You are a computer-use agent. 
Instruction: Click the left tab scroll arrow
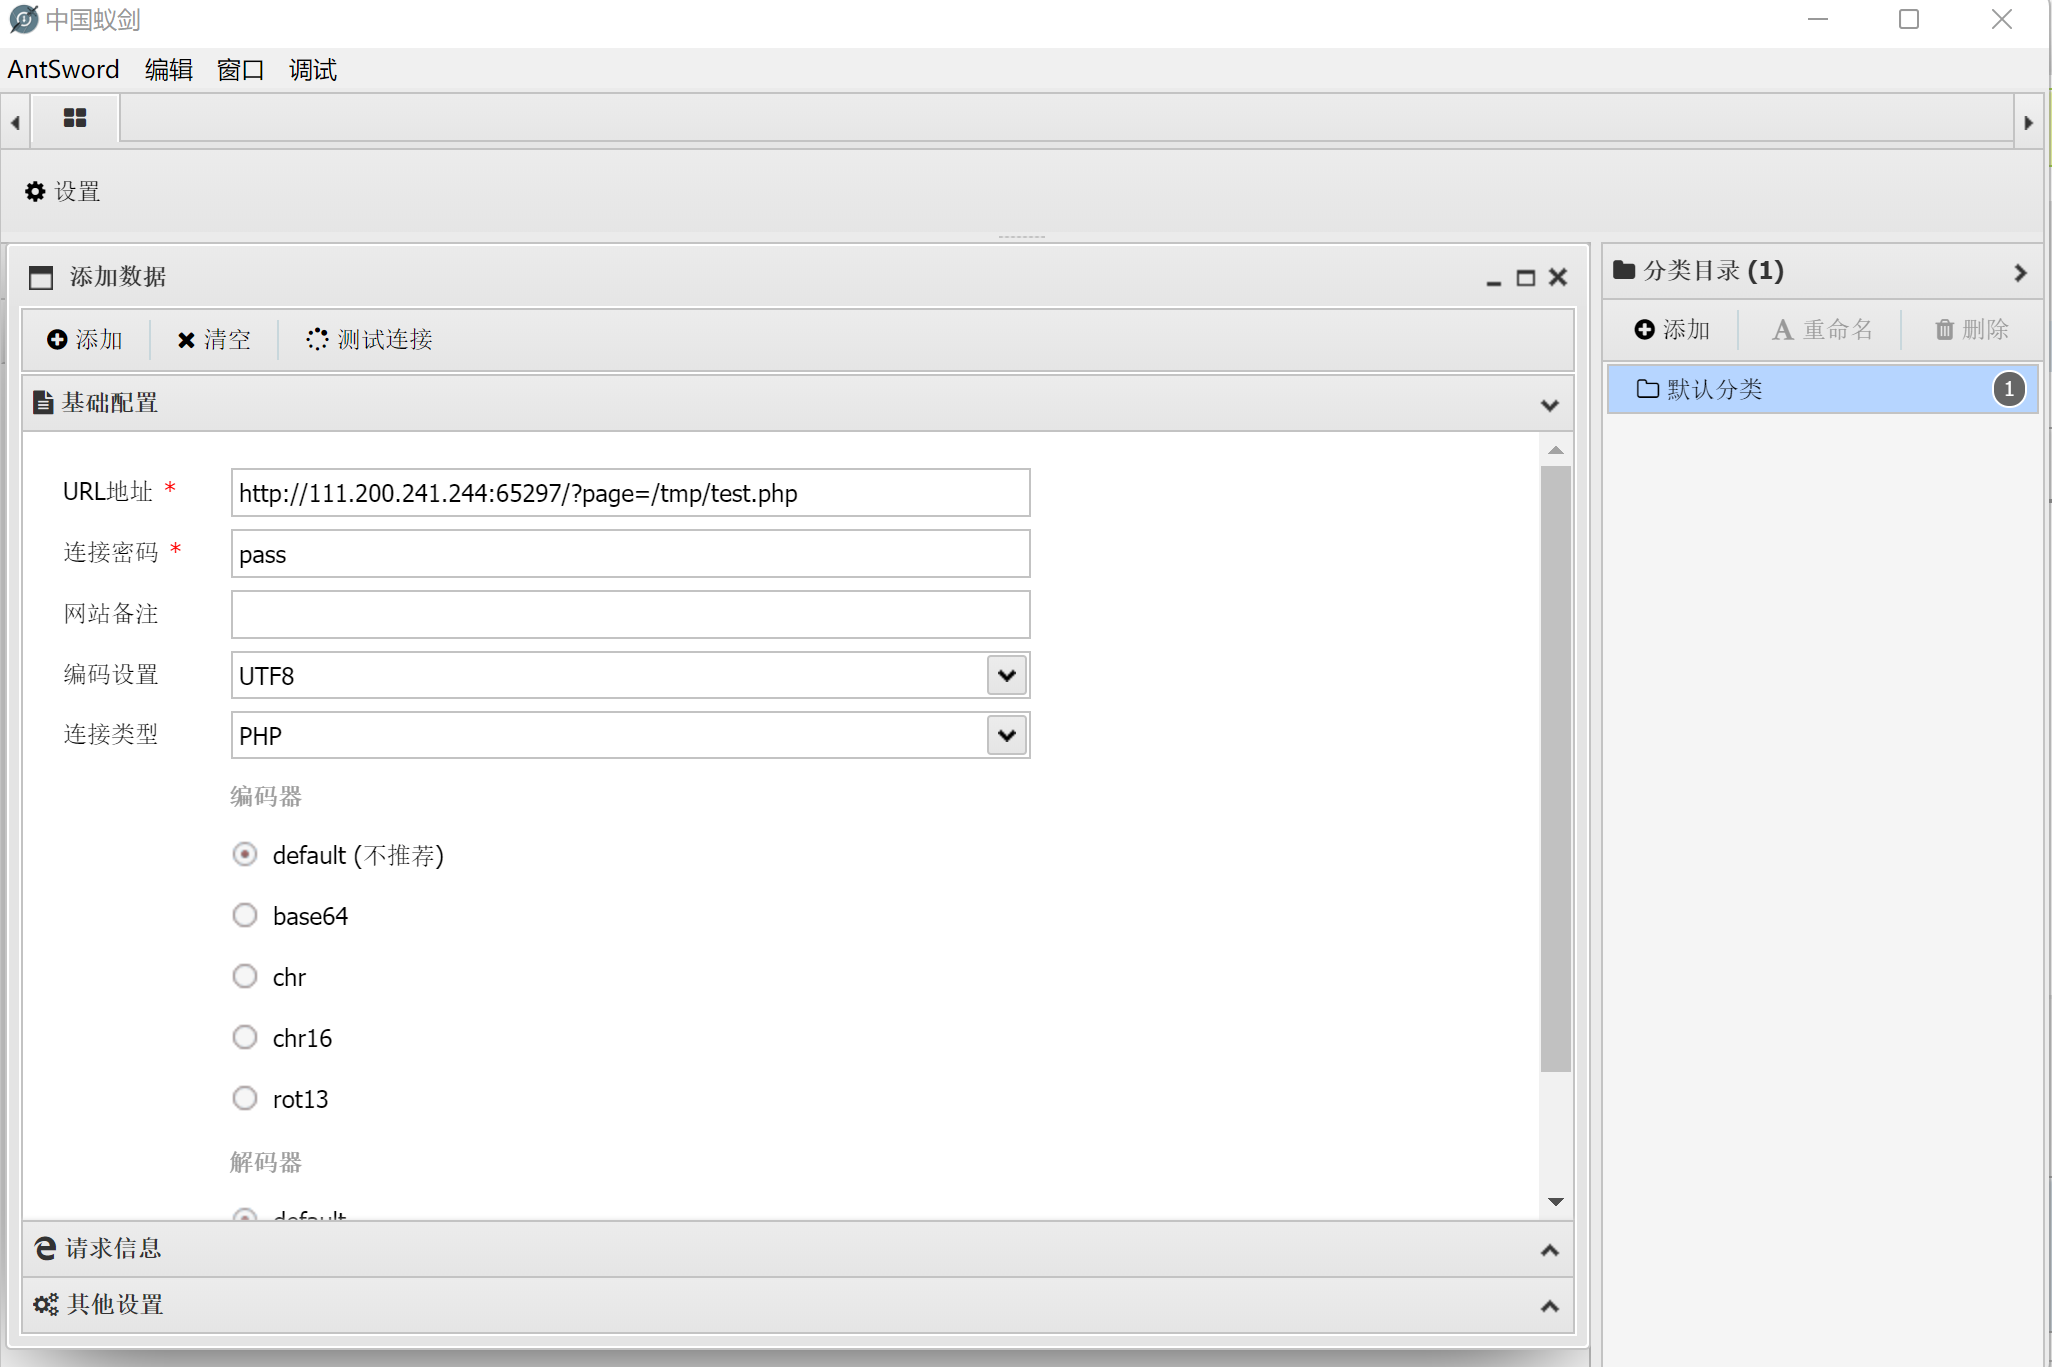pos(15,123)
